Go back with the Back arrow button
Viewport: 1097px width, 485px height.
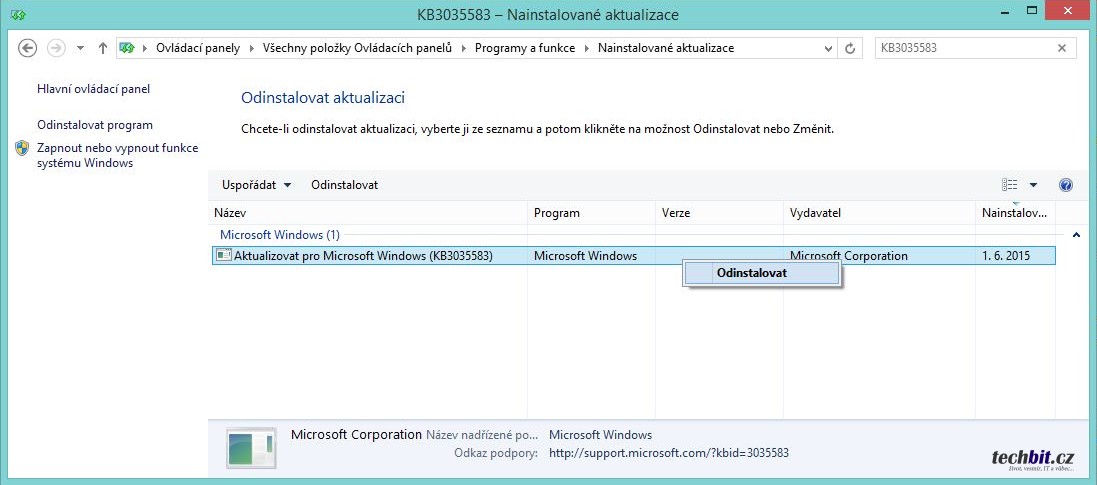click(27, 48)
